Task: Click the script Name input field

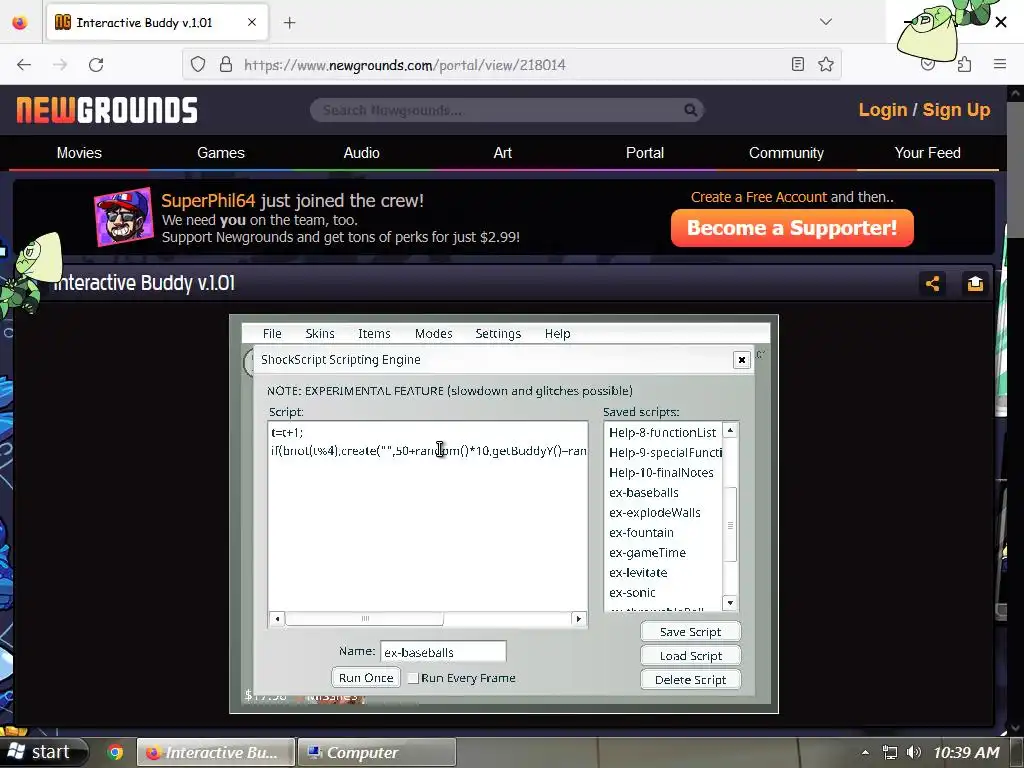Action: click(443, 652)
